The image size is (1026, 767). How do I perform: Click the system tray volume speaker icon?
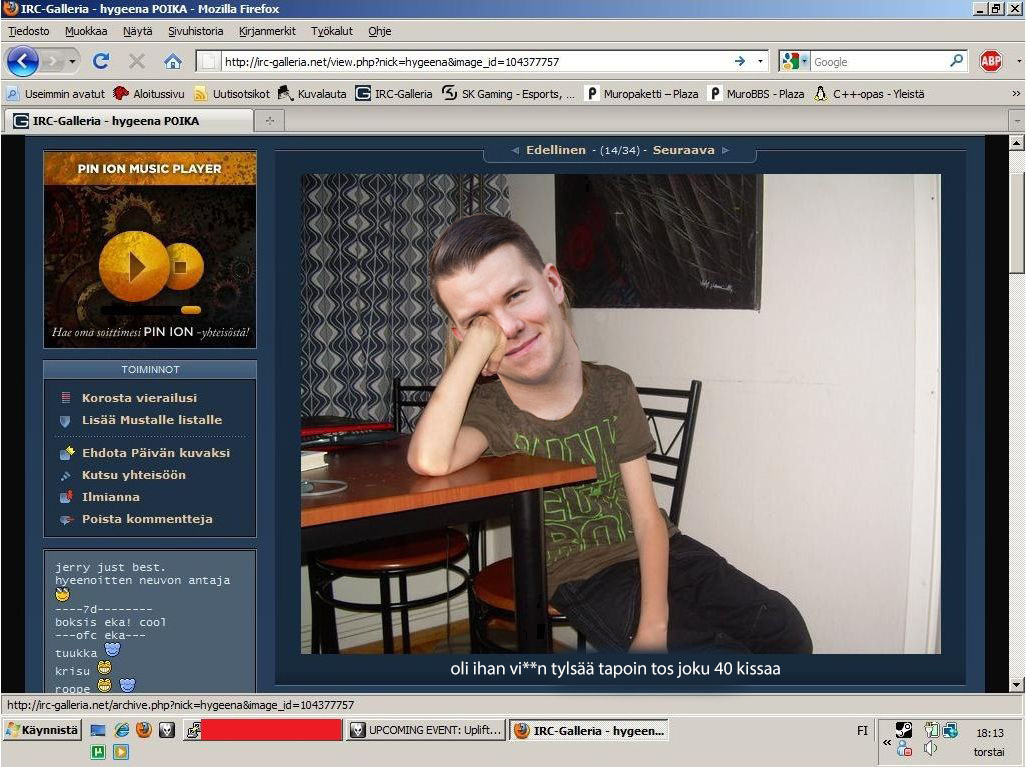pos(930,748)
